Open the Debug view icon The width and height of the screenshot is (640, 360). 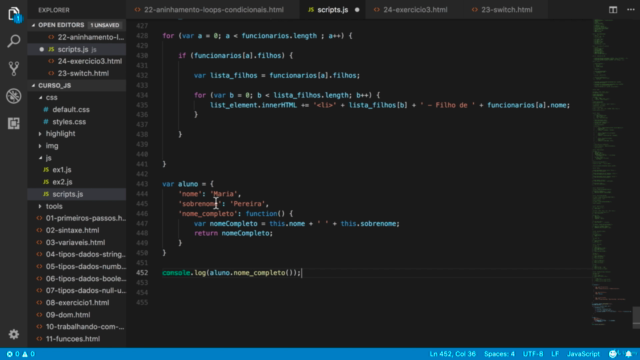14,96
